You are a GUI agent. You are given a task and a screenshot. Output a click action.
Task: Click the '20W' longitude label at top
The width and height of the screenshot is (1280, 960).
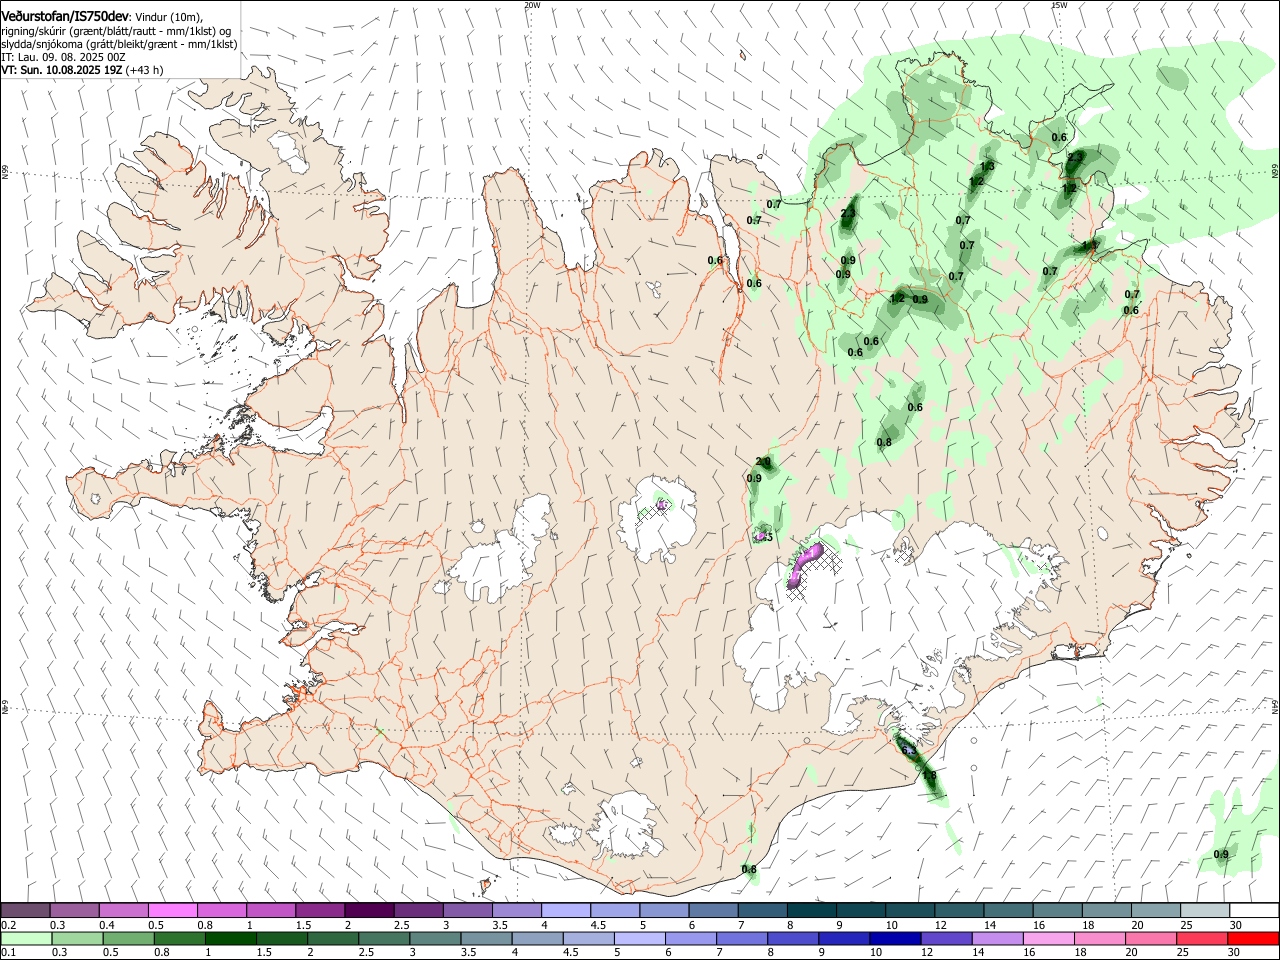[x=532, y=5]
